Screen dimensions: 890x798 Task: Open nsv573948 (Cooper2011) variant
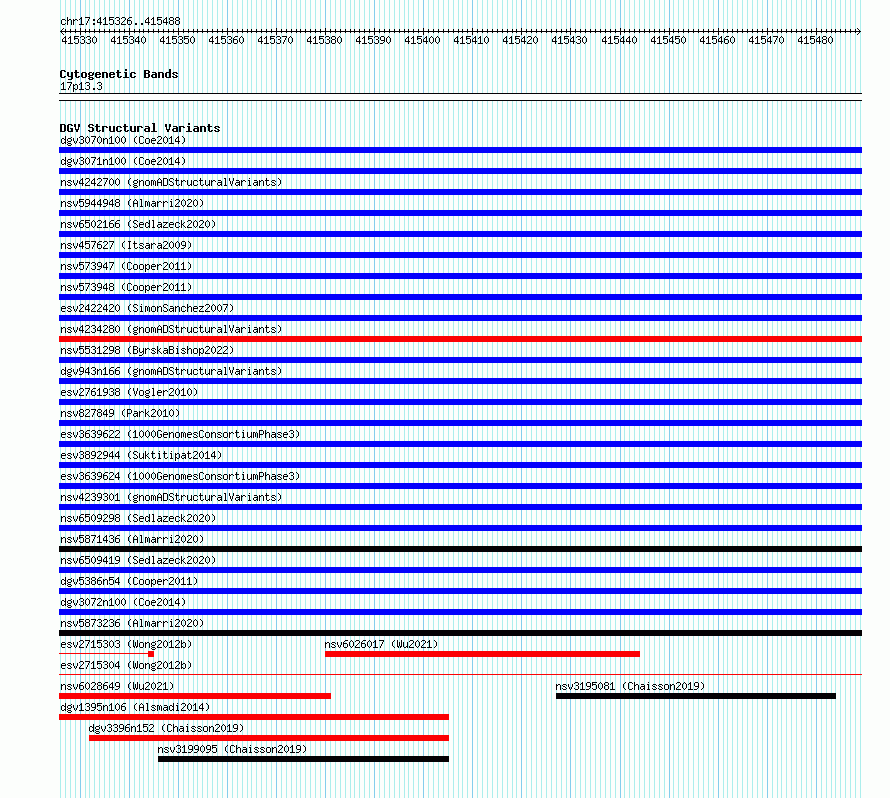coord(126,287)
